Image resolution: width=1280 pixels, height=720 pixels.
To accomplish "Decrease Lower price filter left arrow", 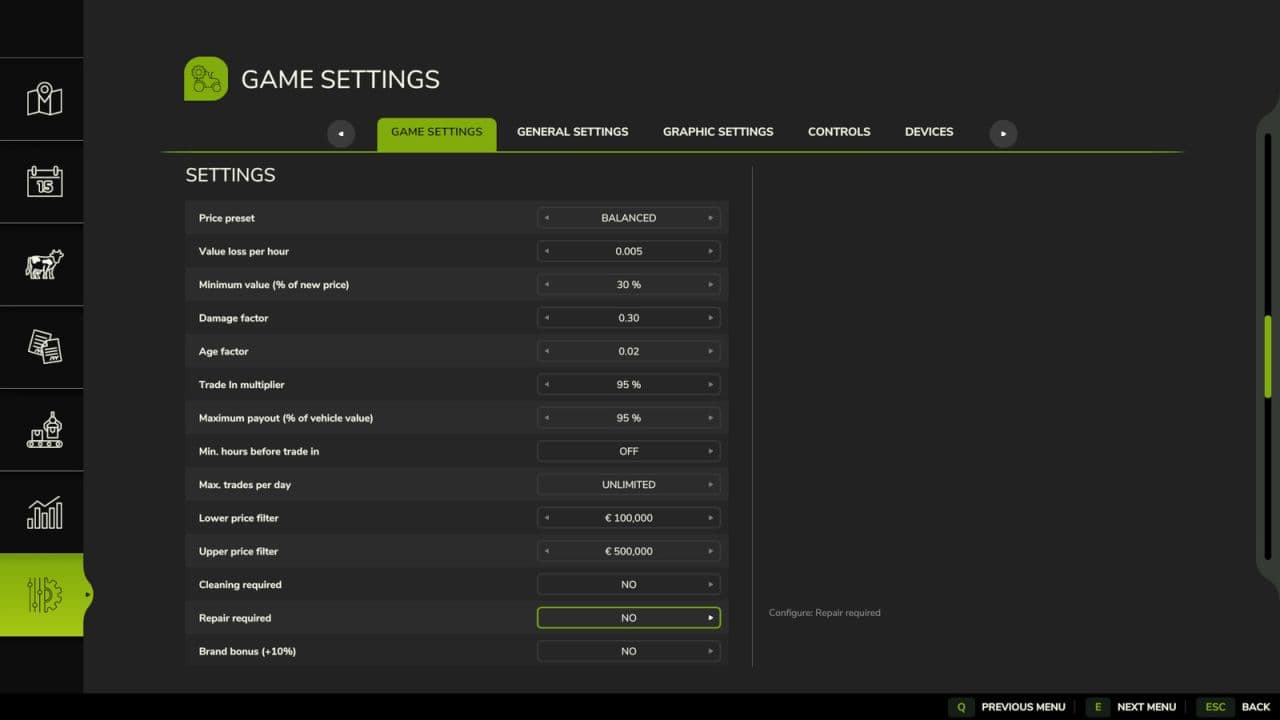I will pyautogui.click(x=546, y=518).
